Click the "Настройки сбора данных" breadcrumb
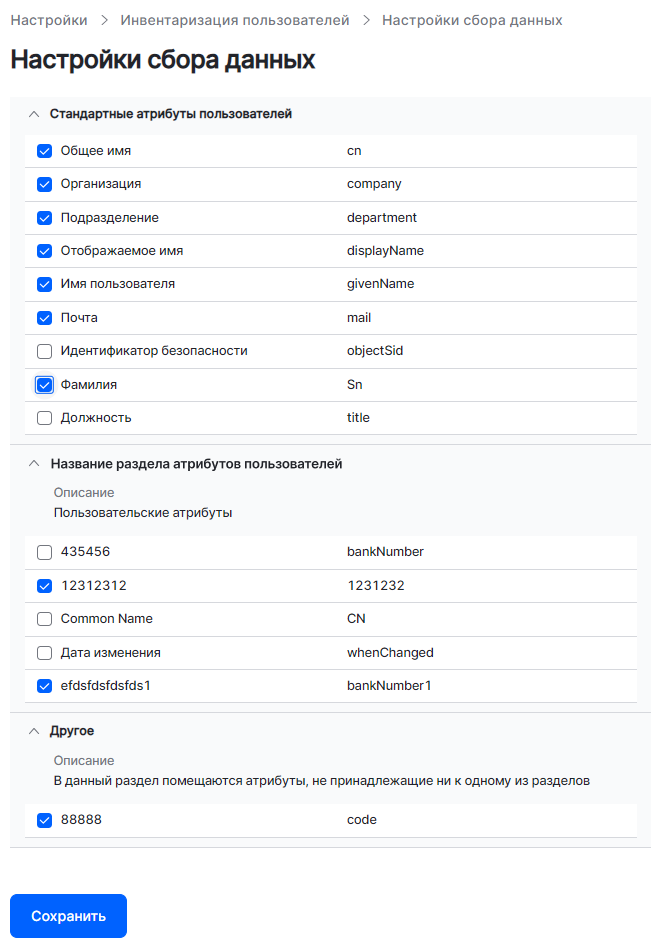 tap(472, 20)
